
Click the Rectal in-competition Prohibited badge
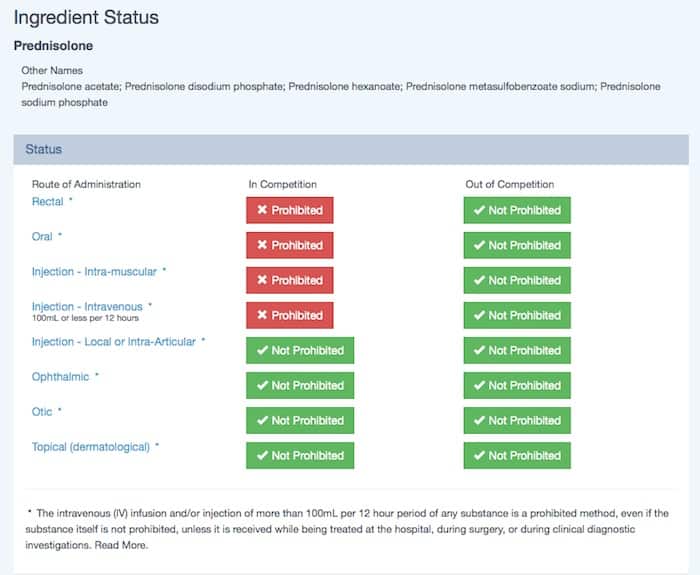tap(290, 210)
